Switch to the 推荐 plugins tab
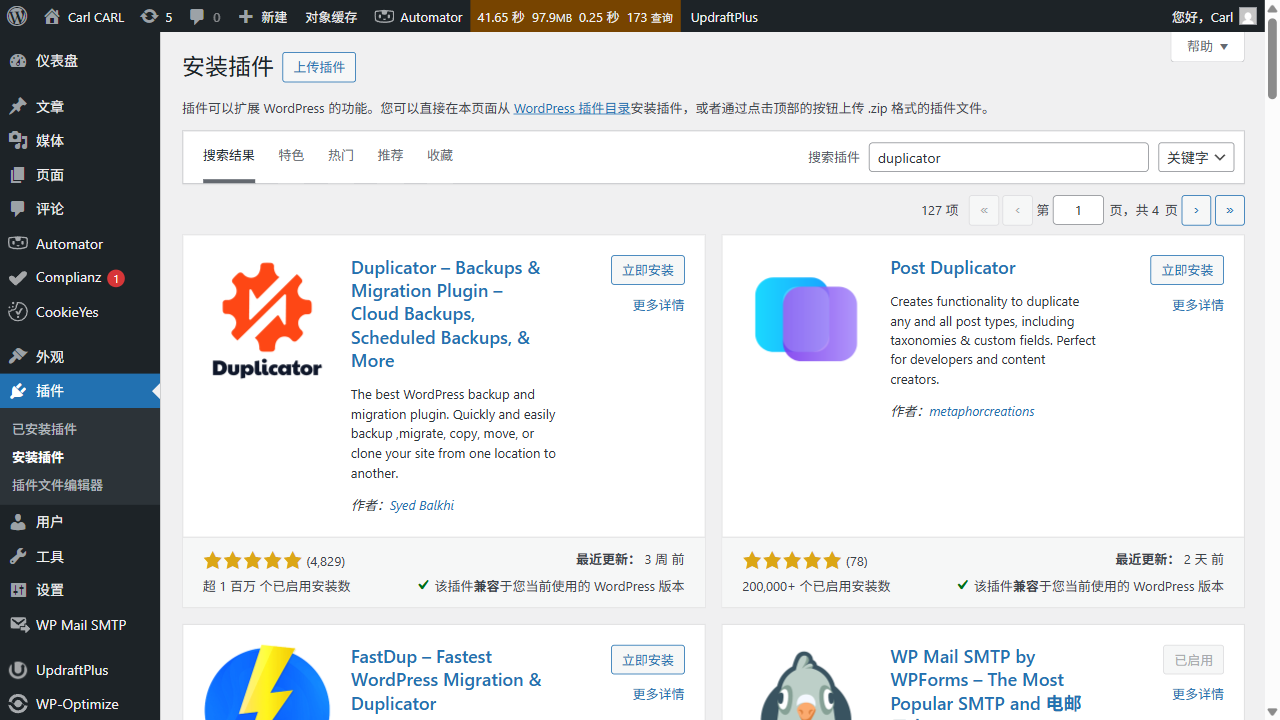The height and width of the screenshot is (720, 1280). [390, 155]
